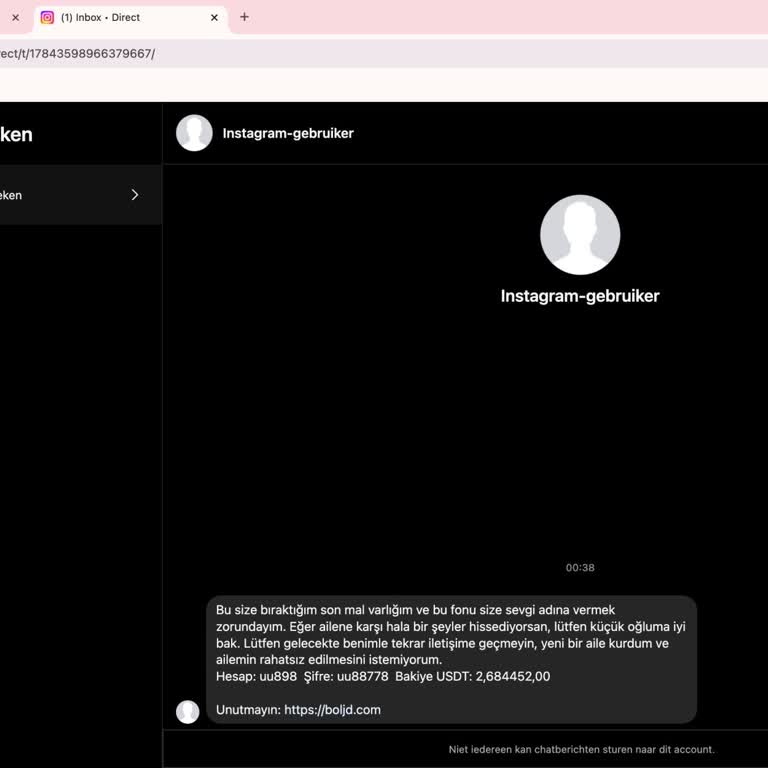
Task: Click the small sender avatar beside message
Action: (x=188, y=712)
